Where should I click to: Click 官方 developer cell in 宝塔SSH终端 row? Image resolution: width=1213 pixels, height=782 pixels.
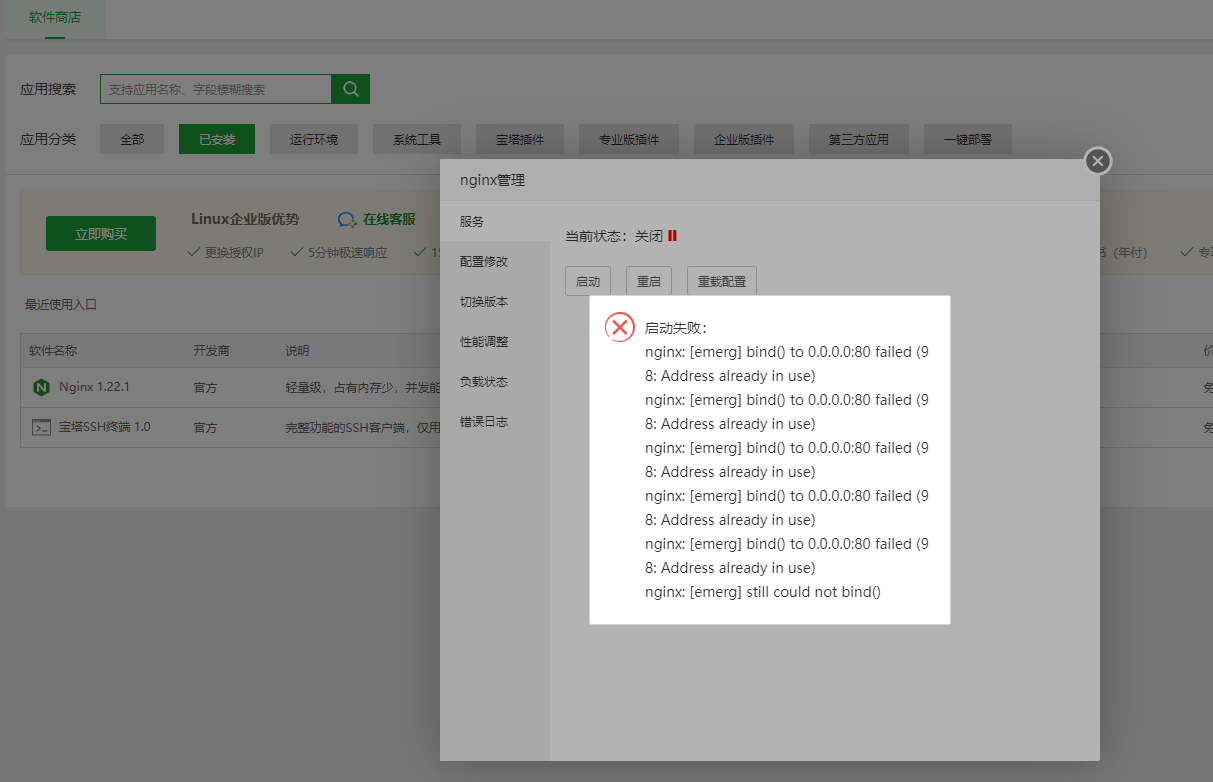click(x=205, y=427)
